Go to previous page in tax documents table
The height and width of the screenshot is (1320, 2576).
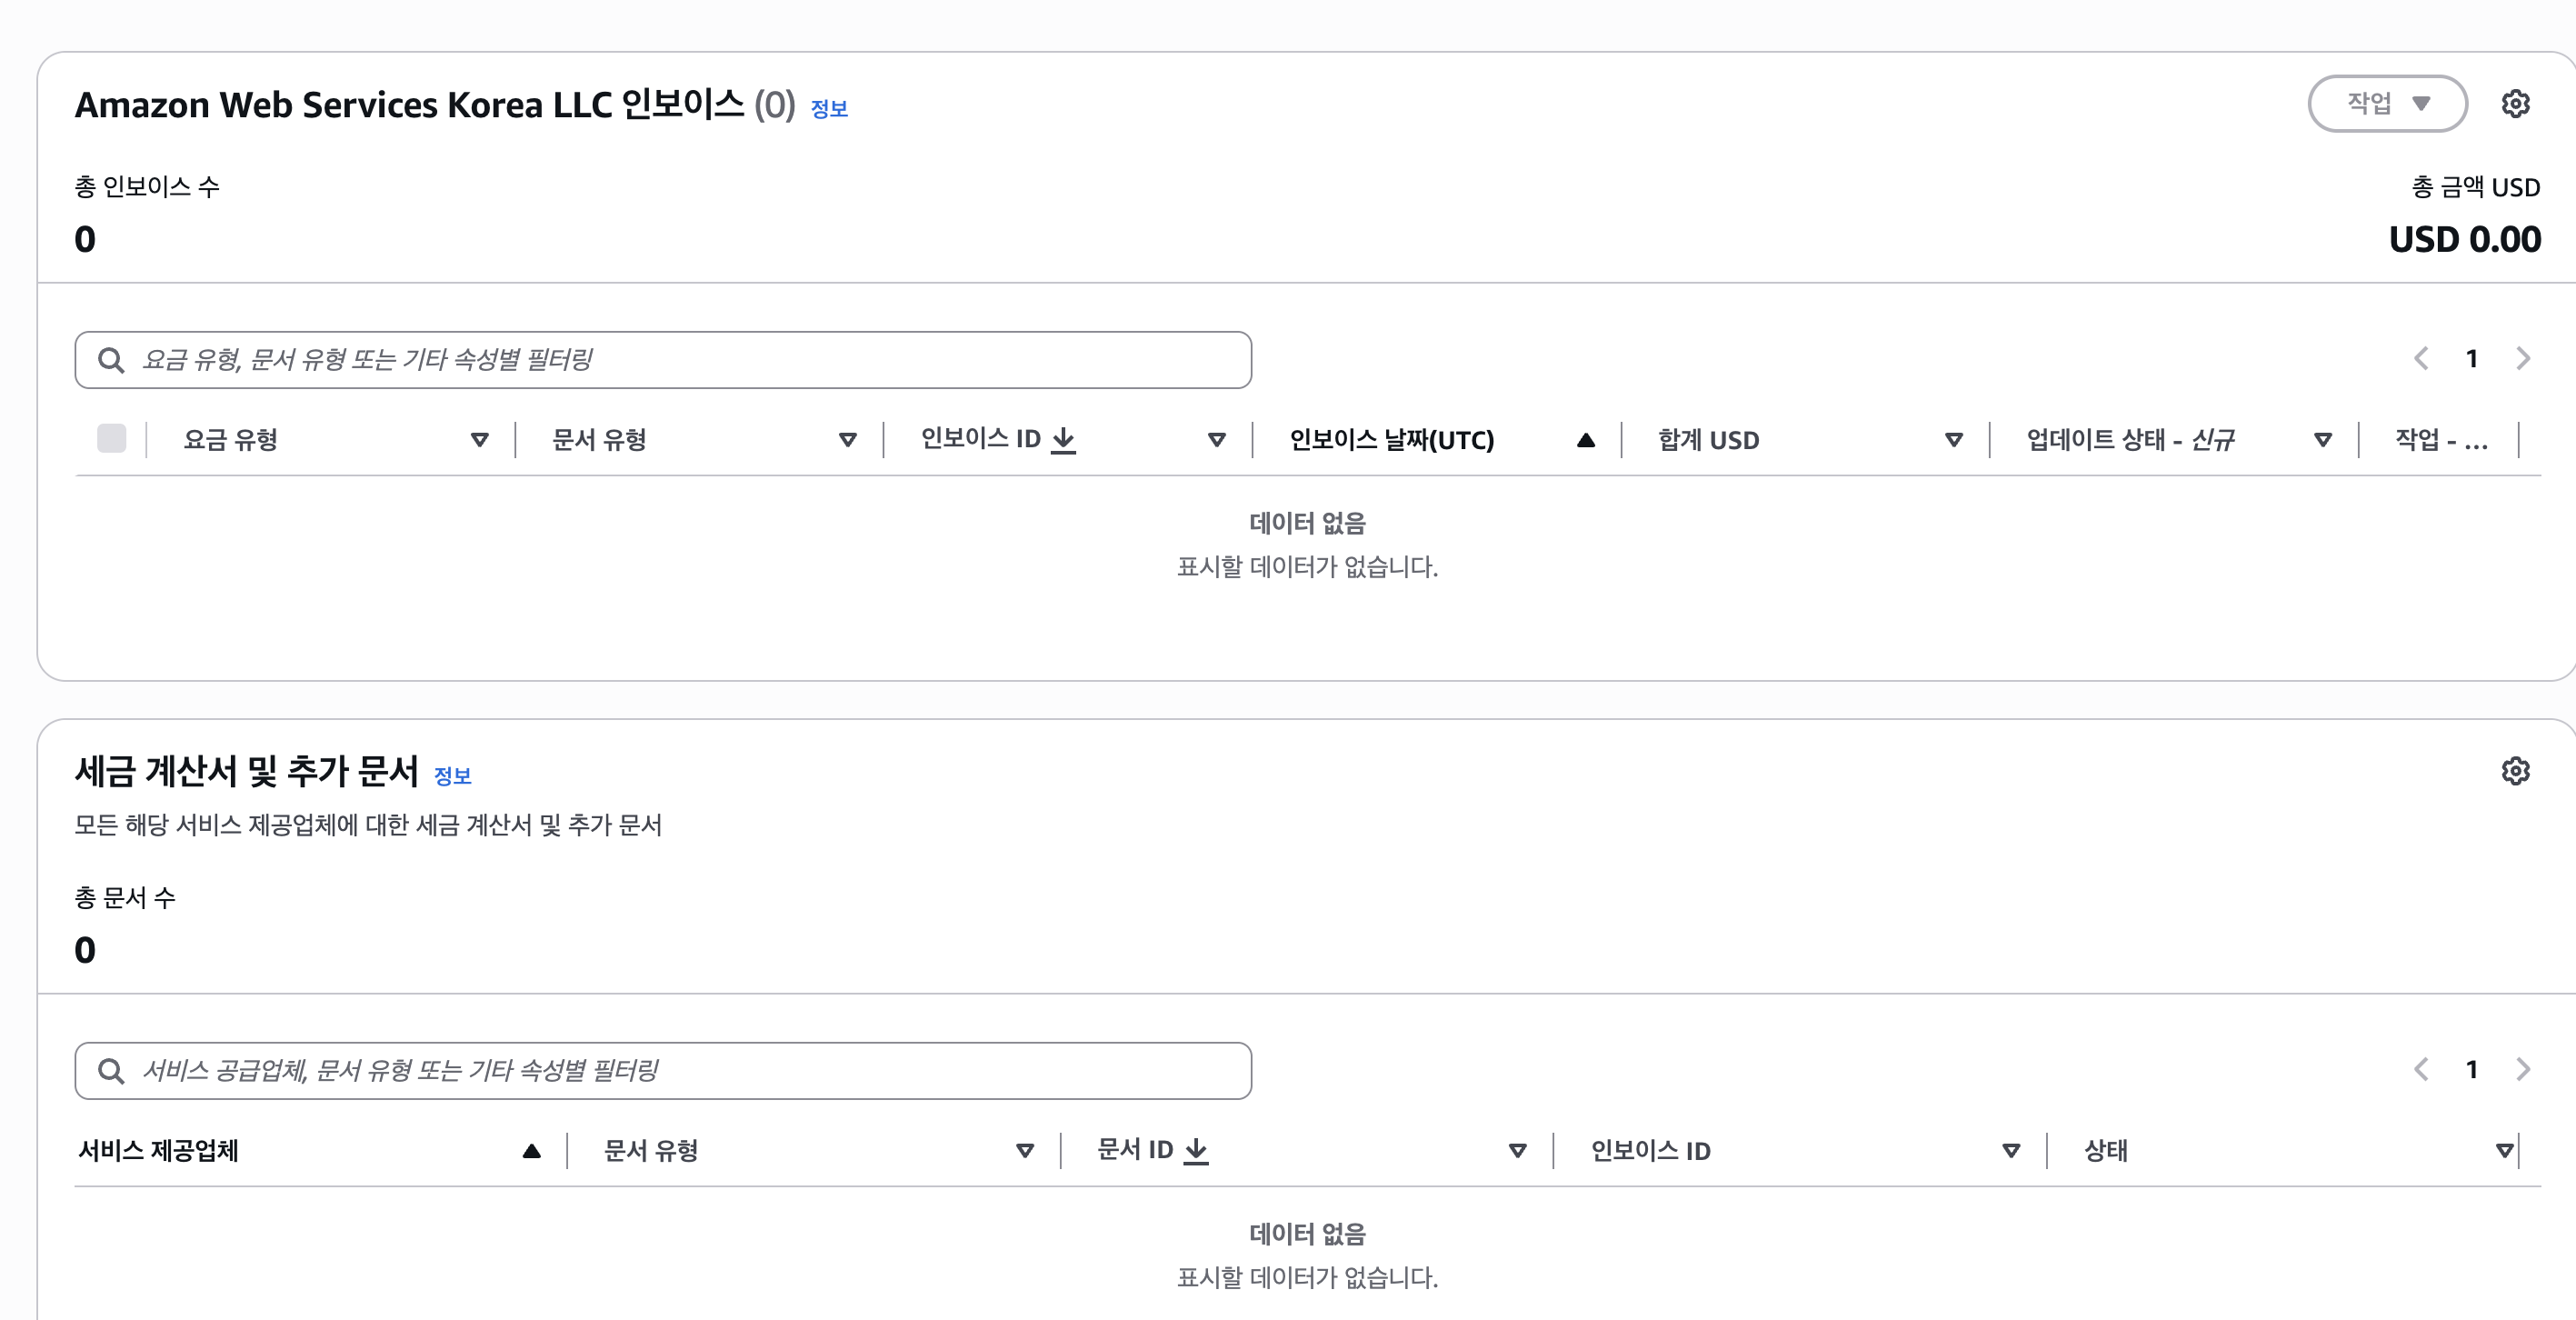pyautogui.click(x=2421, y=1070)
